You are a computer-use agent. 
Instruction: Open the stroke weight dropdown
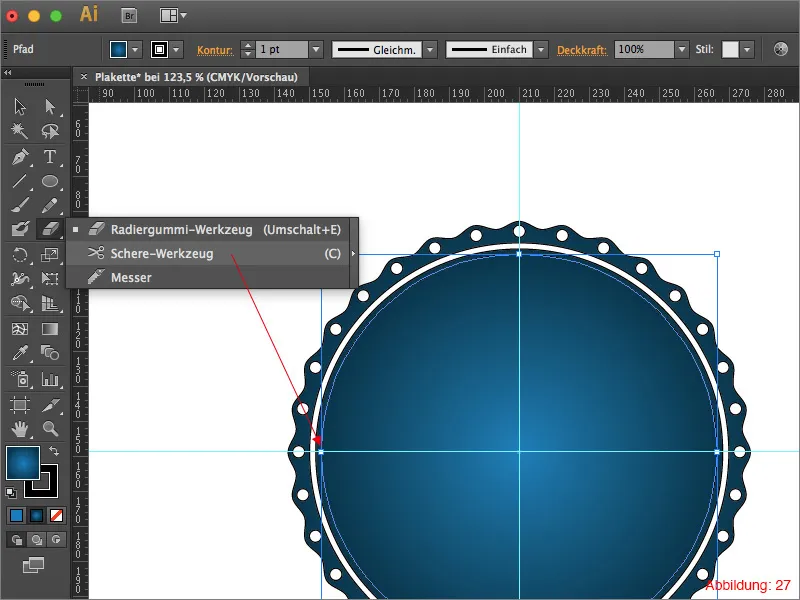(316, 49)
